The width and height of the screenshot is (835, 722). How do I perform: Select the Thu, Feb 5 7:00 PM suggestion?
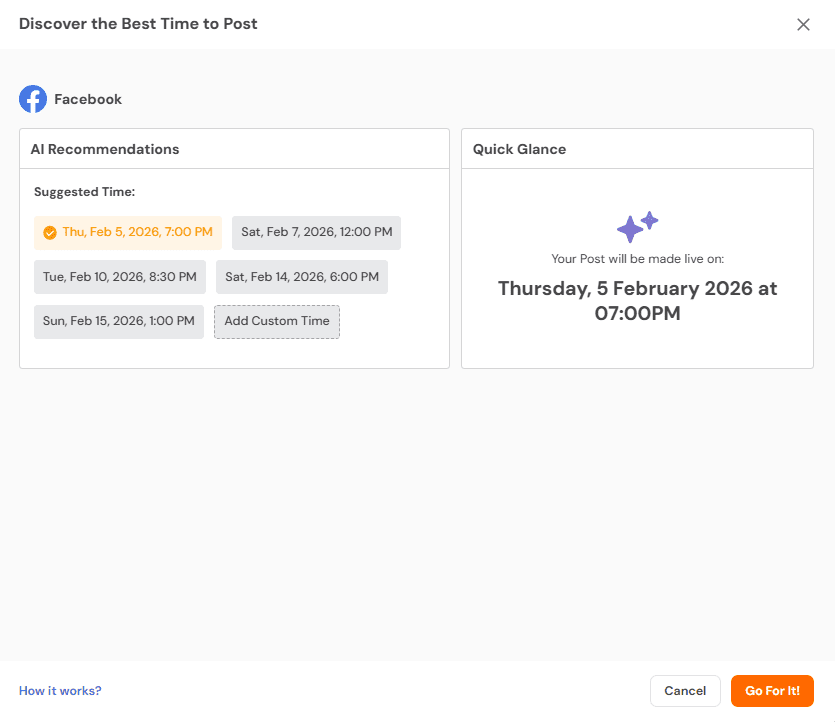pyautogui.click(x=127, y=232)
